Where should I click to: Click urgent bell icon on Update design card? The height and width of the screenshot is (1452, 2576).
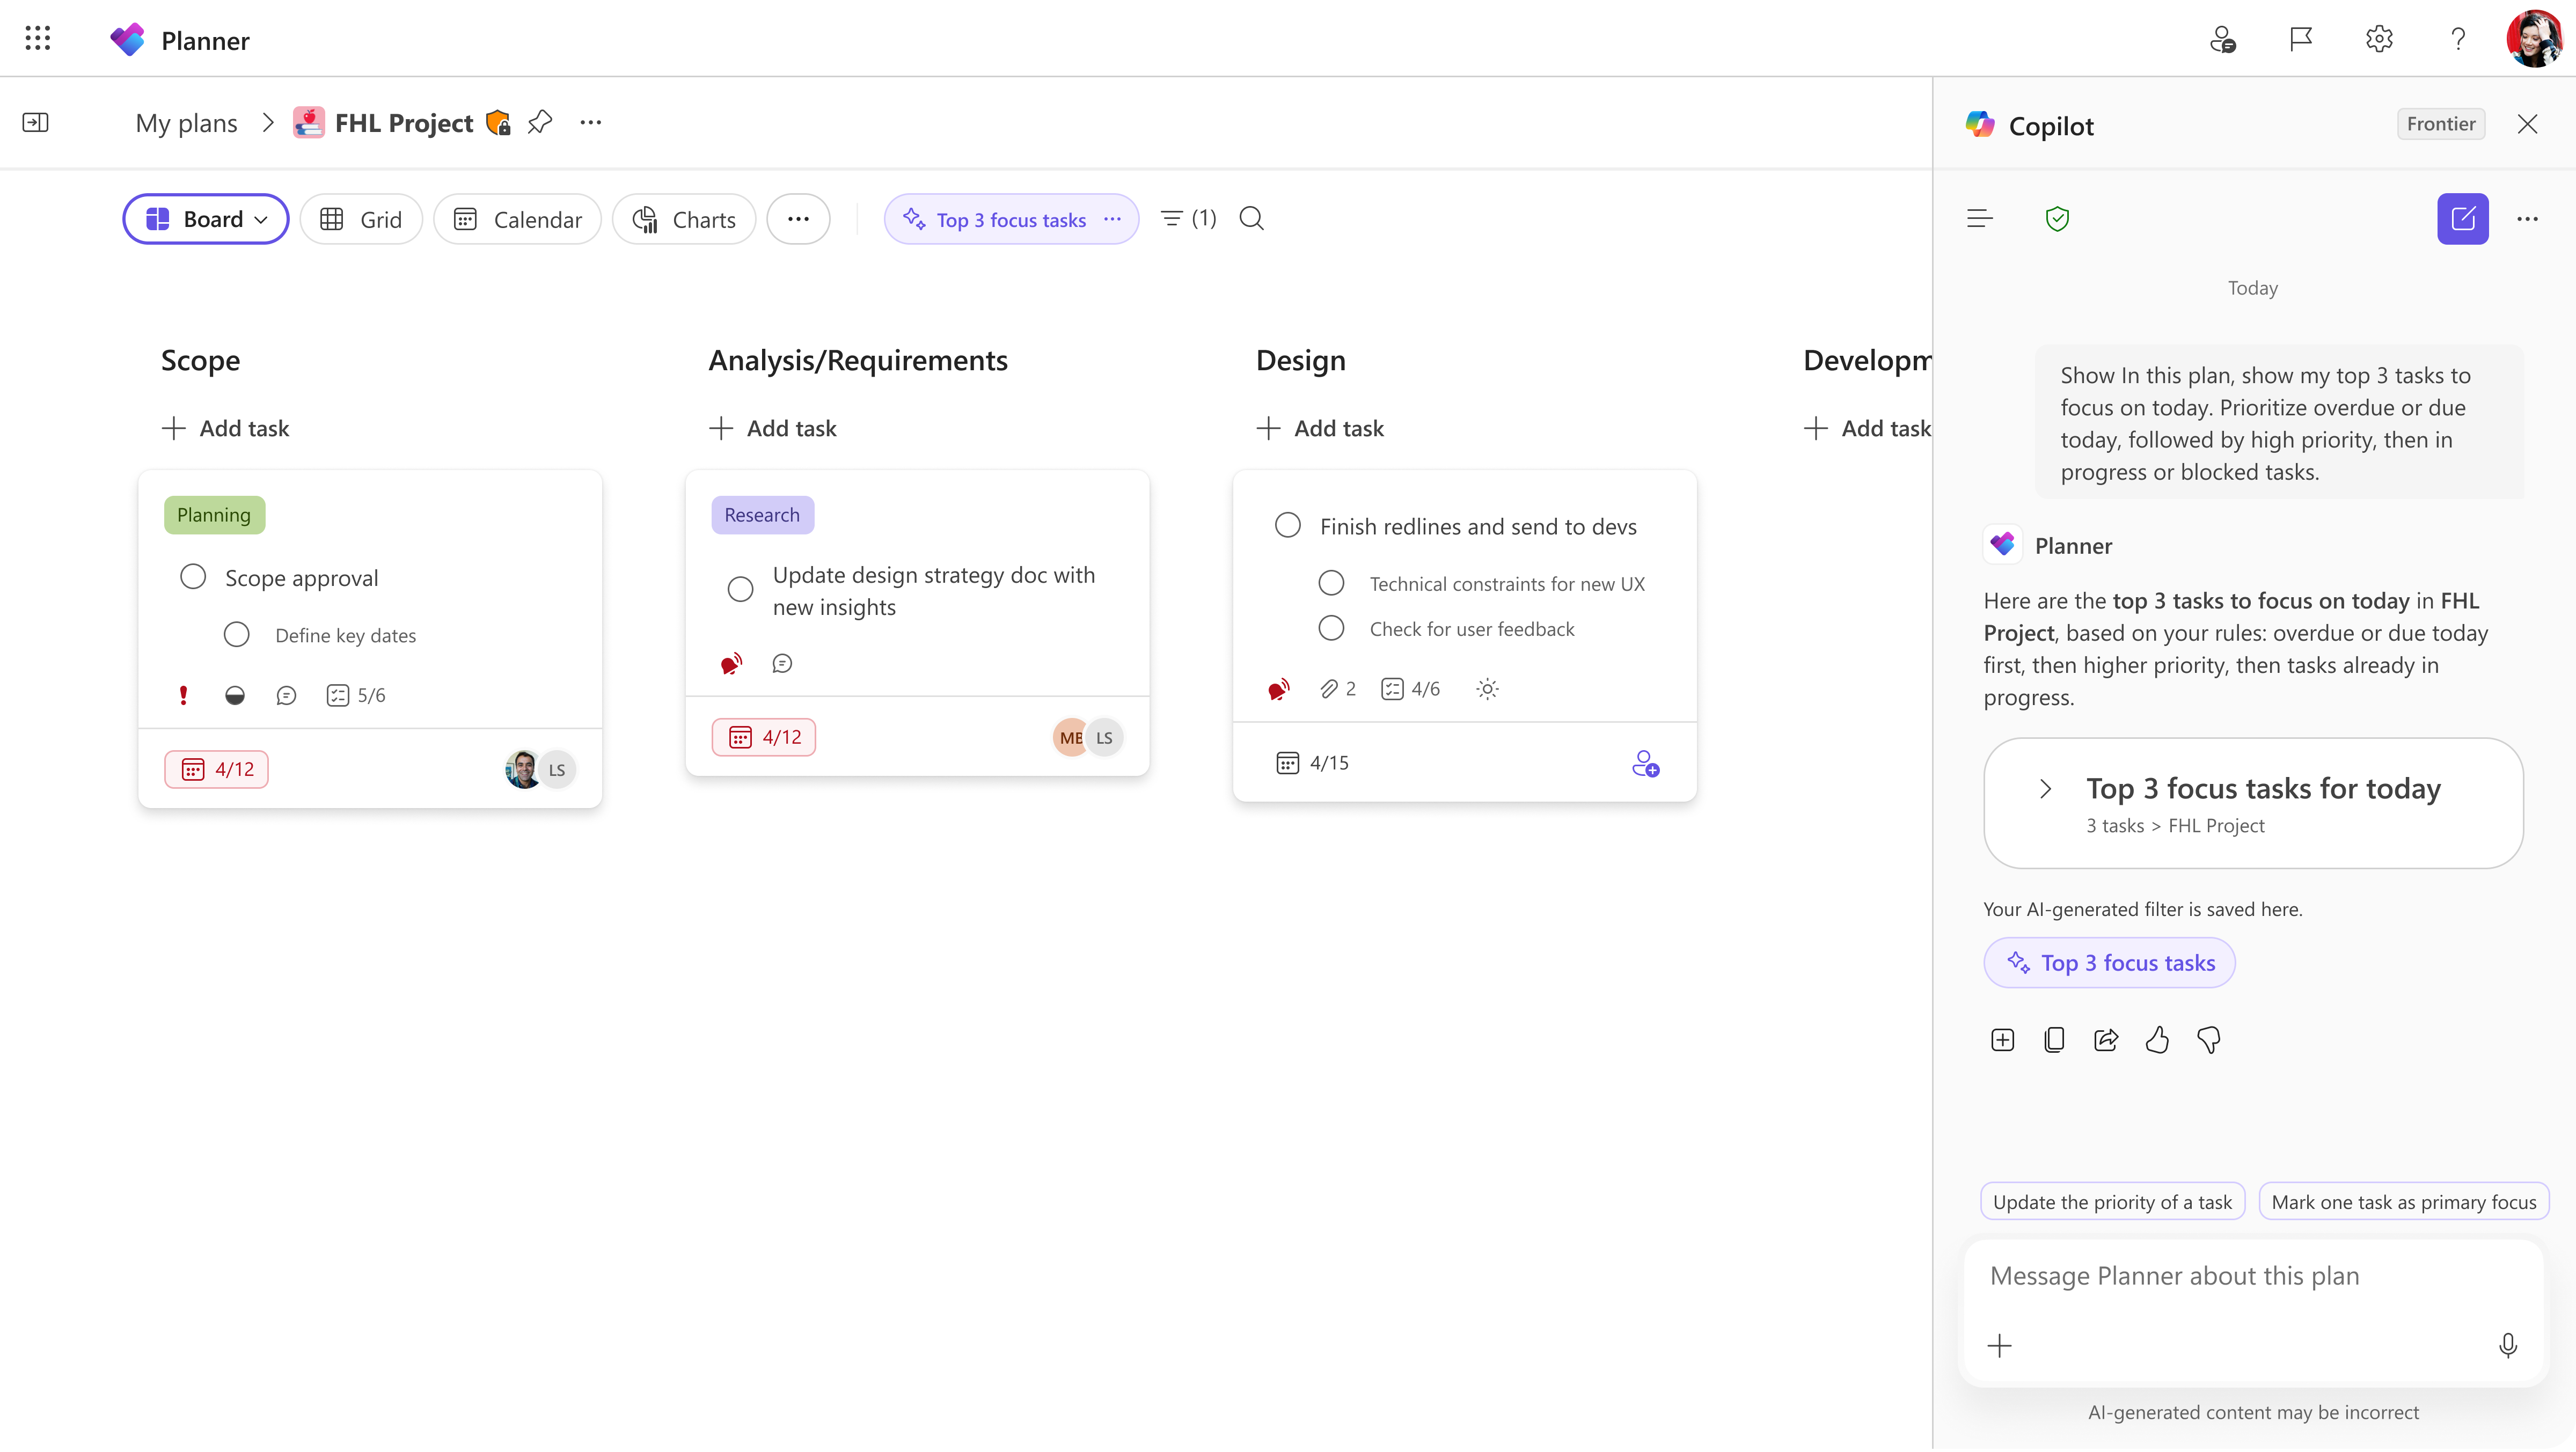[x=731, y=664]
